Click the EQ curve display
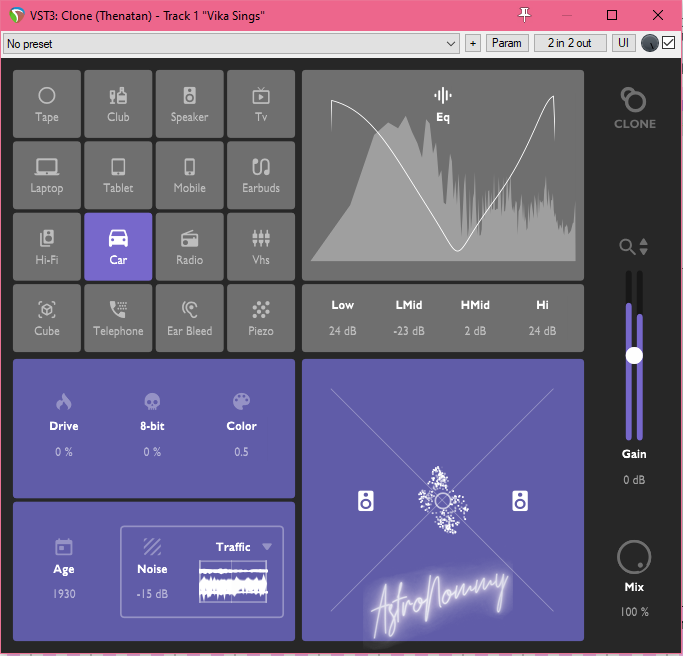The image size is (683, 656). [x=443, y=176]
